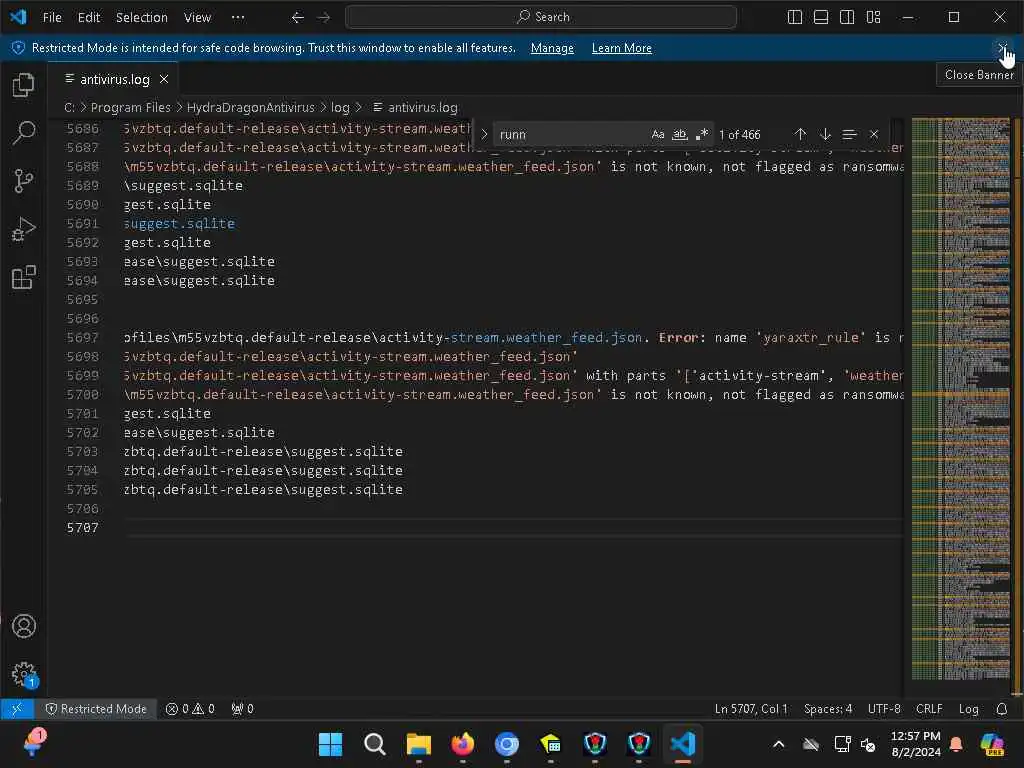Go back with the left arrow
The height and width of the screenshot is (768, 1024).
tap(298, 18)
